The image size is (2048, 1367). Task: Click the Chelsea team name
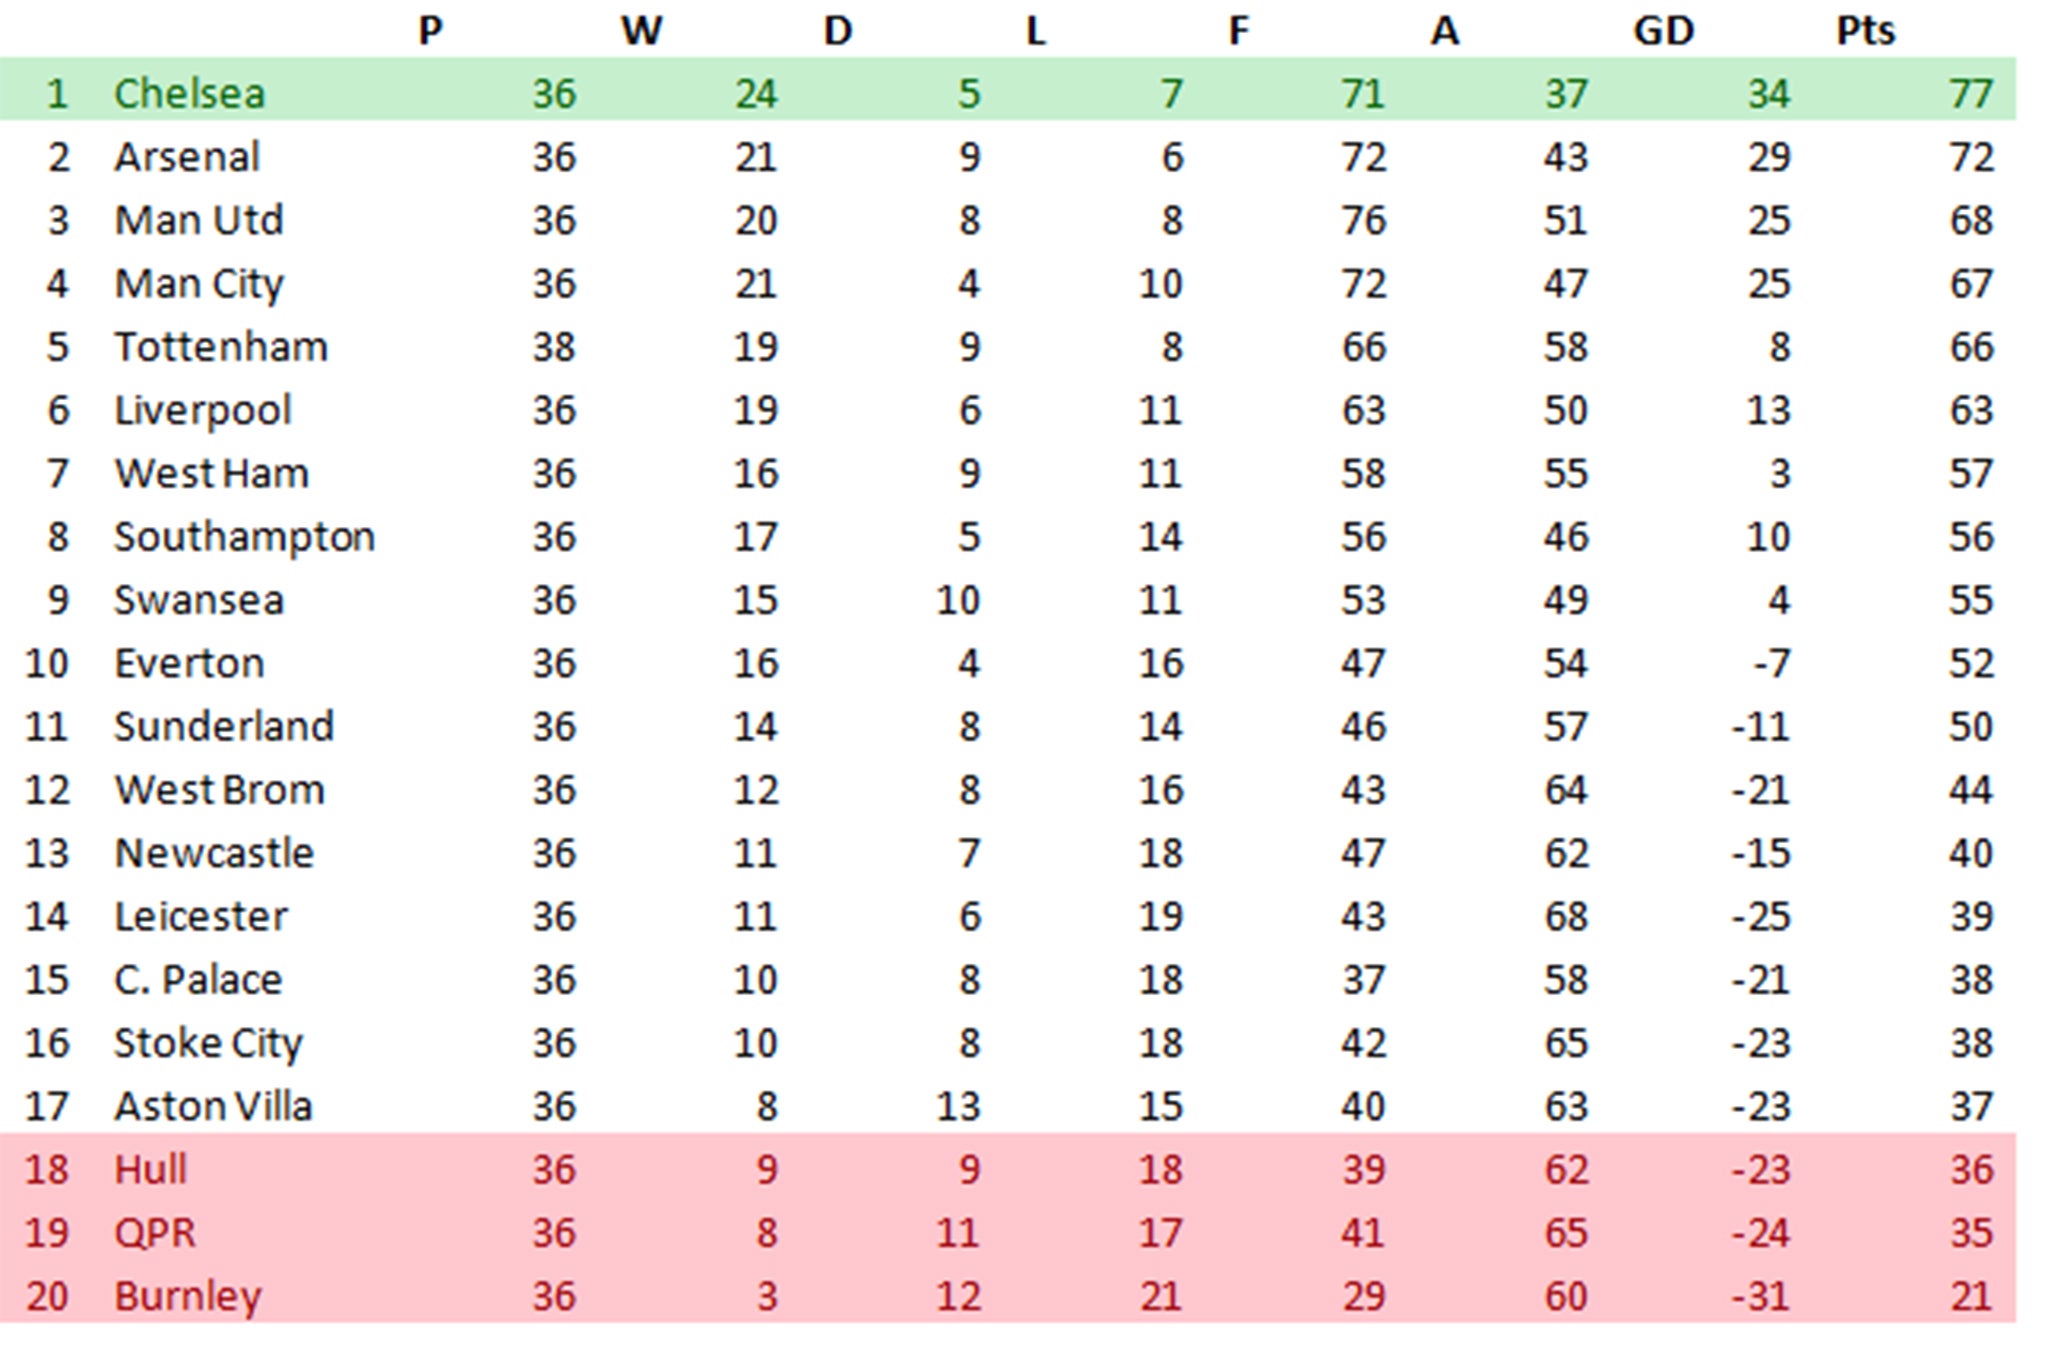[x=189, y=94]
